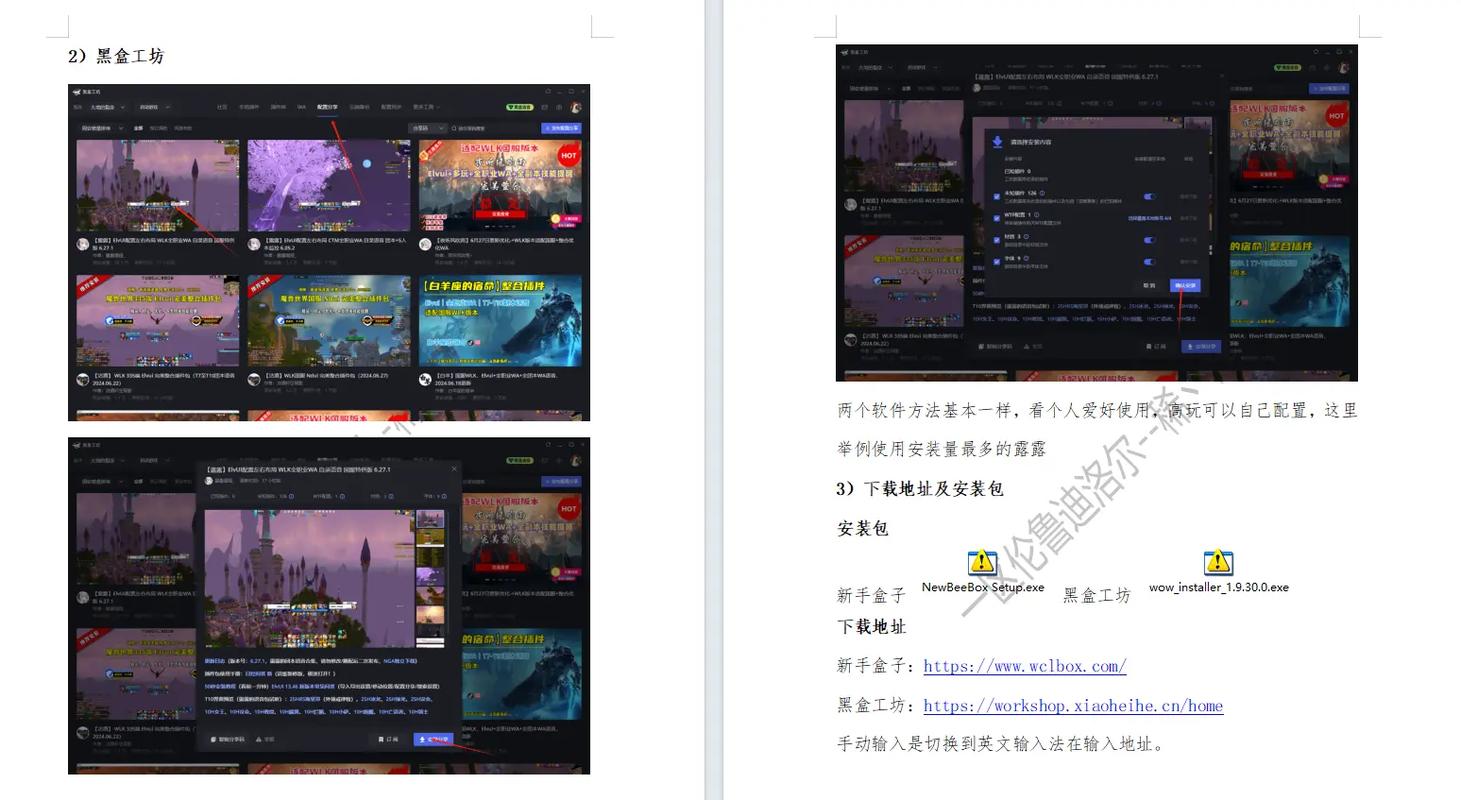
Task: Open the WLK国服 Ndui 整合插件包 card
Action: [329, 321]
